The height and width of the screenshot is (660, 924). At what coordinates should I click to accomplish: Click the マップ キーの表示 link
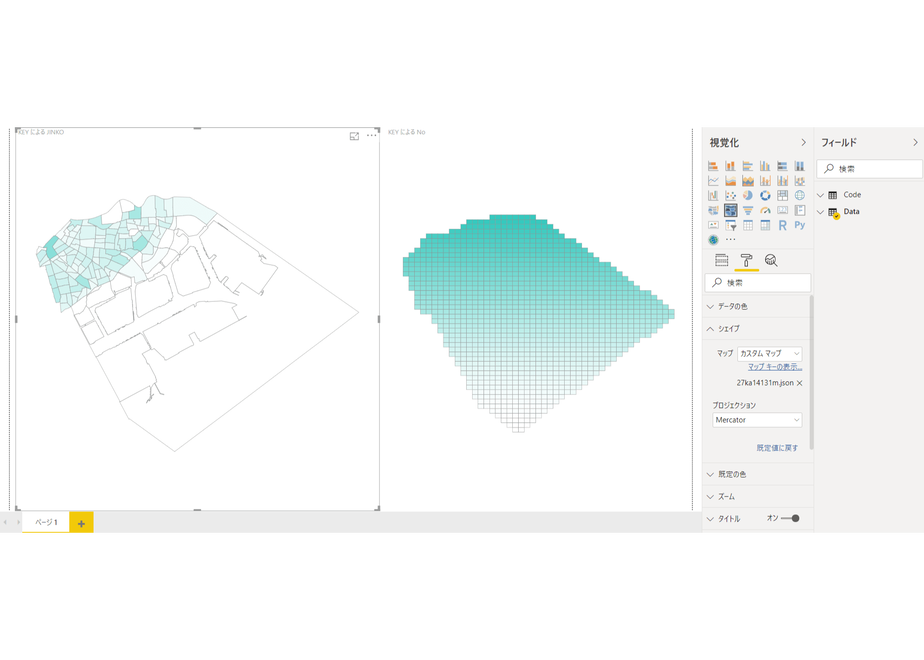click(775, 367)
